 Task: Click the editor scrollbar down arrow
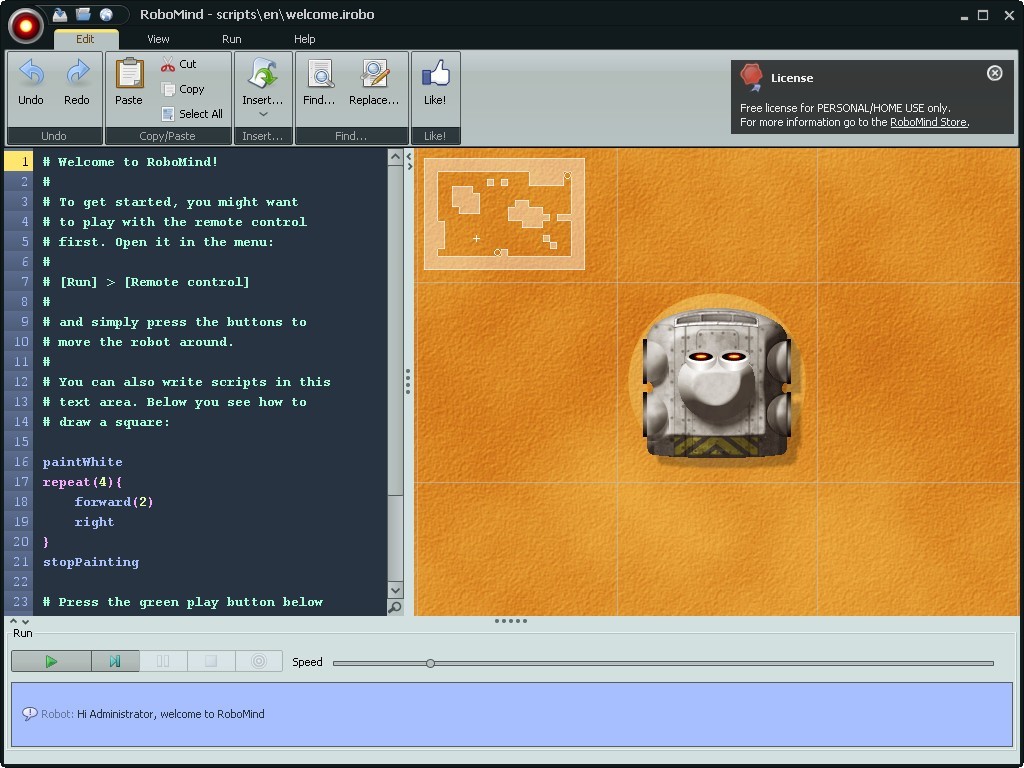pyautogui.click(x=395, y=590)
